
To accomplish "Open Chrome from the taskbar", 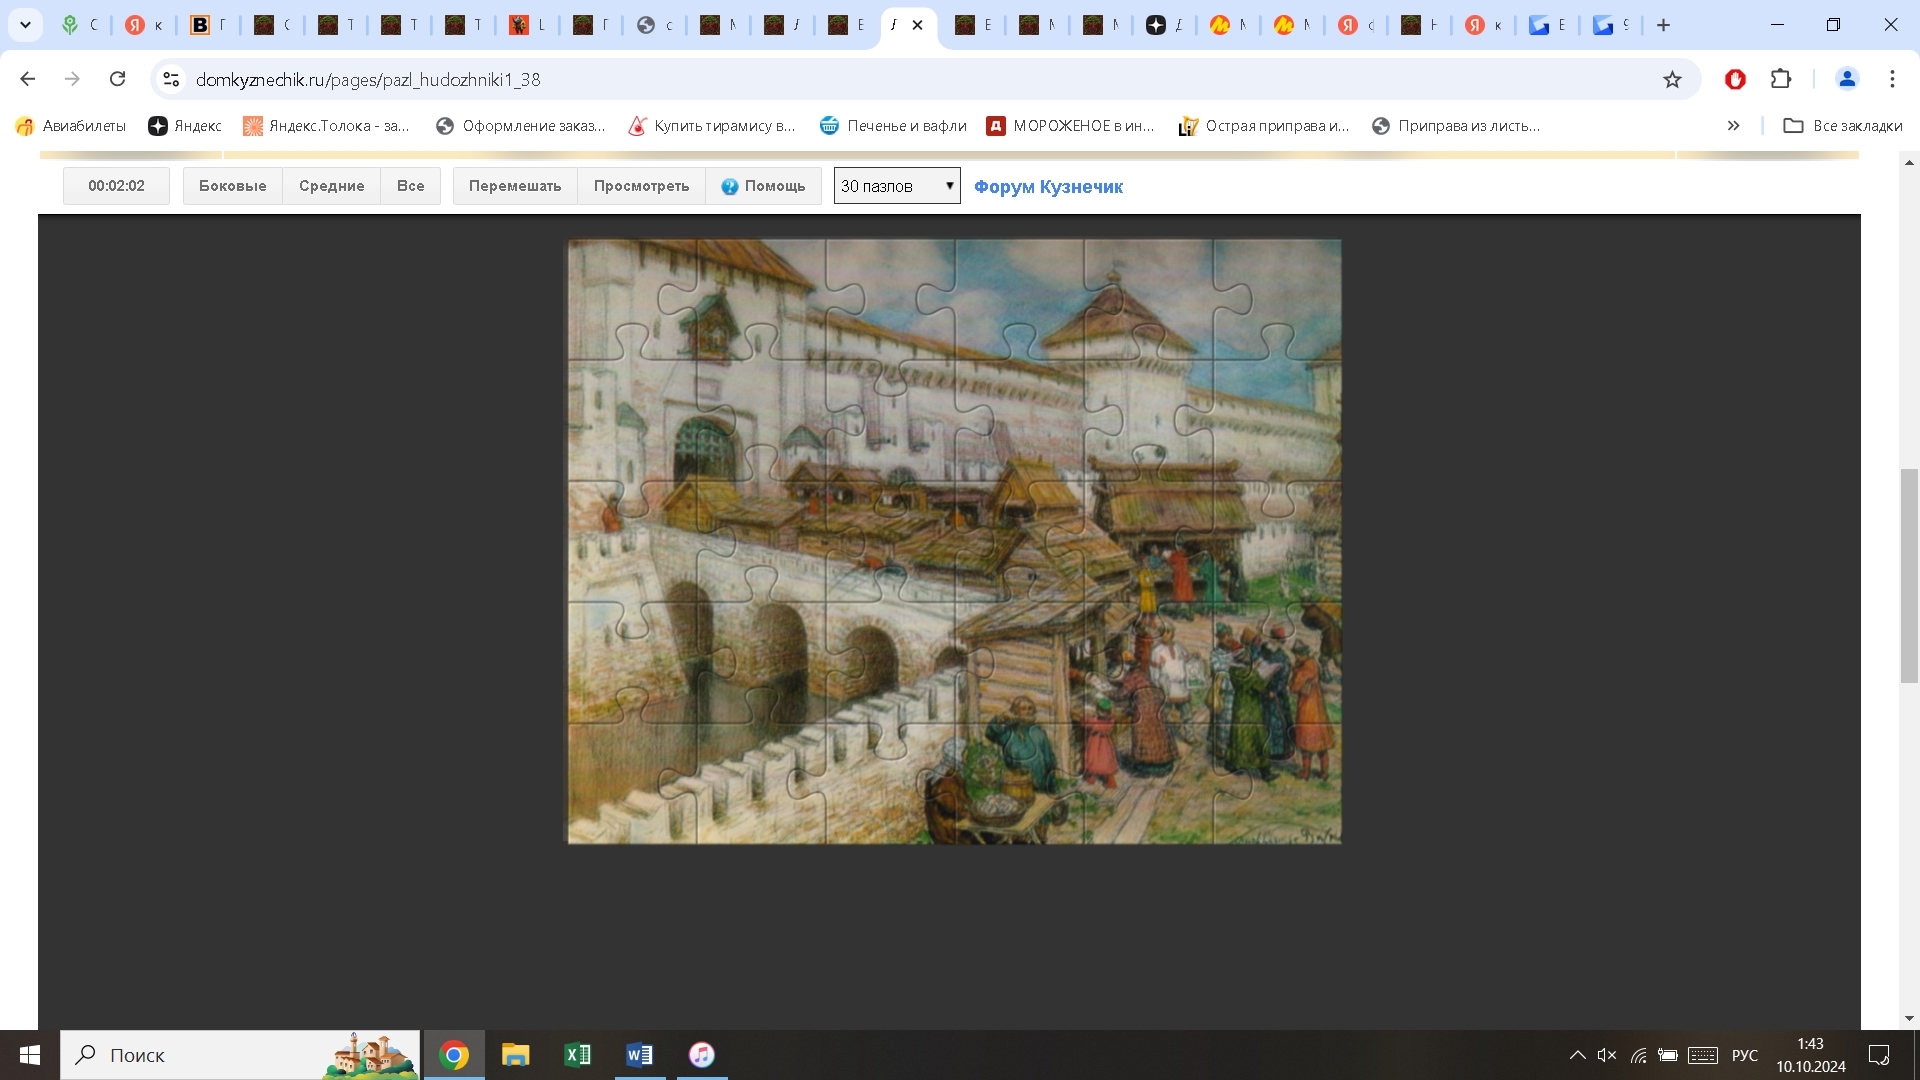I will tap(454, 1055).
